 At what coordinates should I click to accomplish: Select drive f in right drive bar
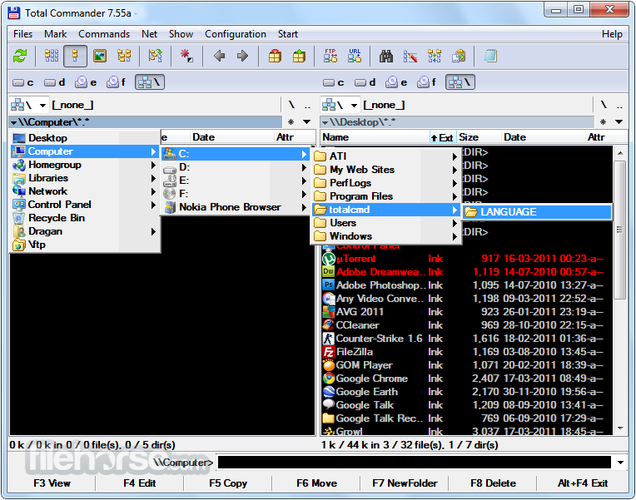click(427, 83)
